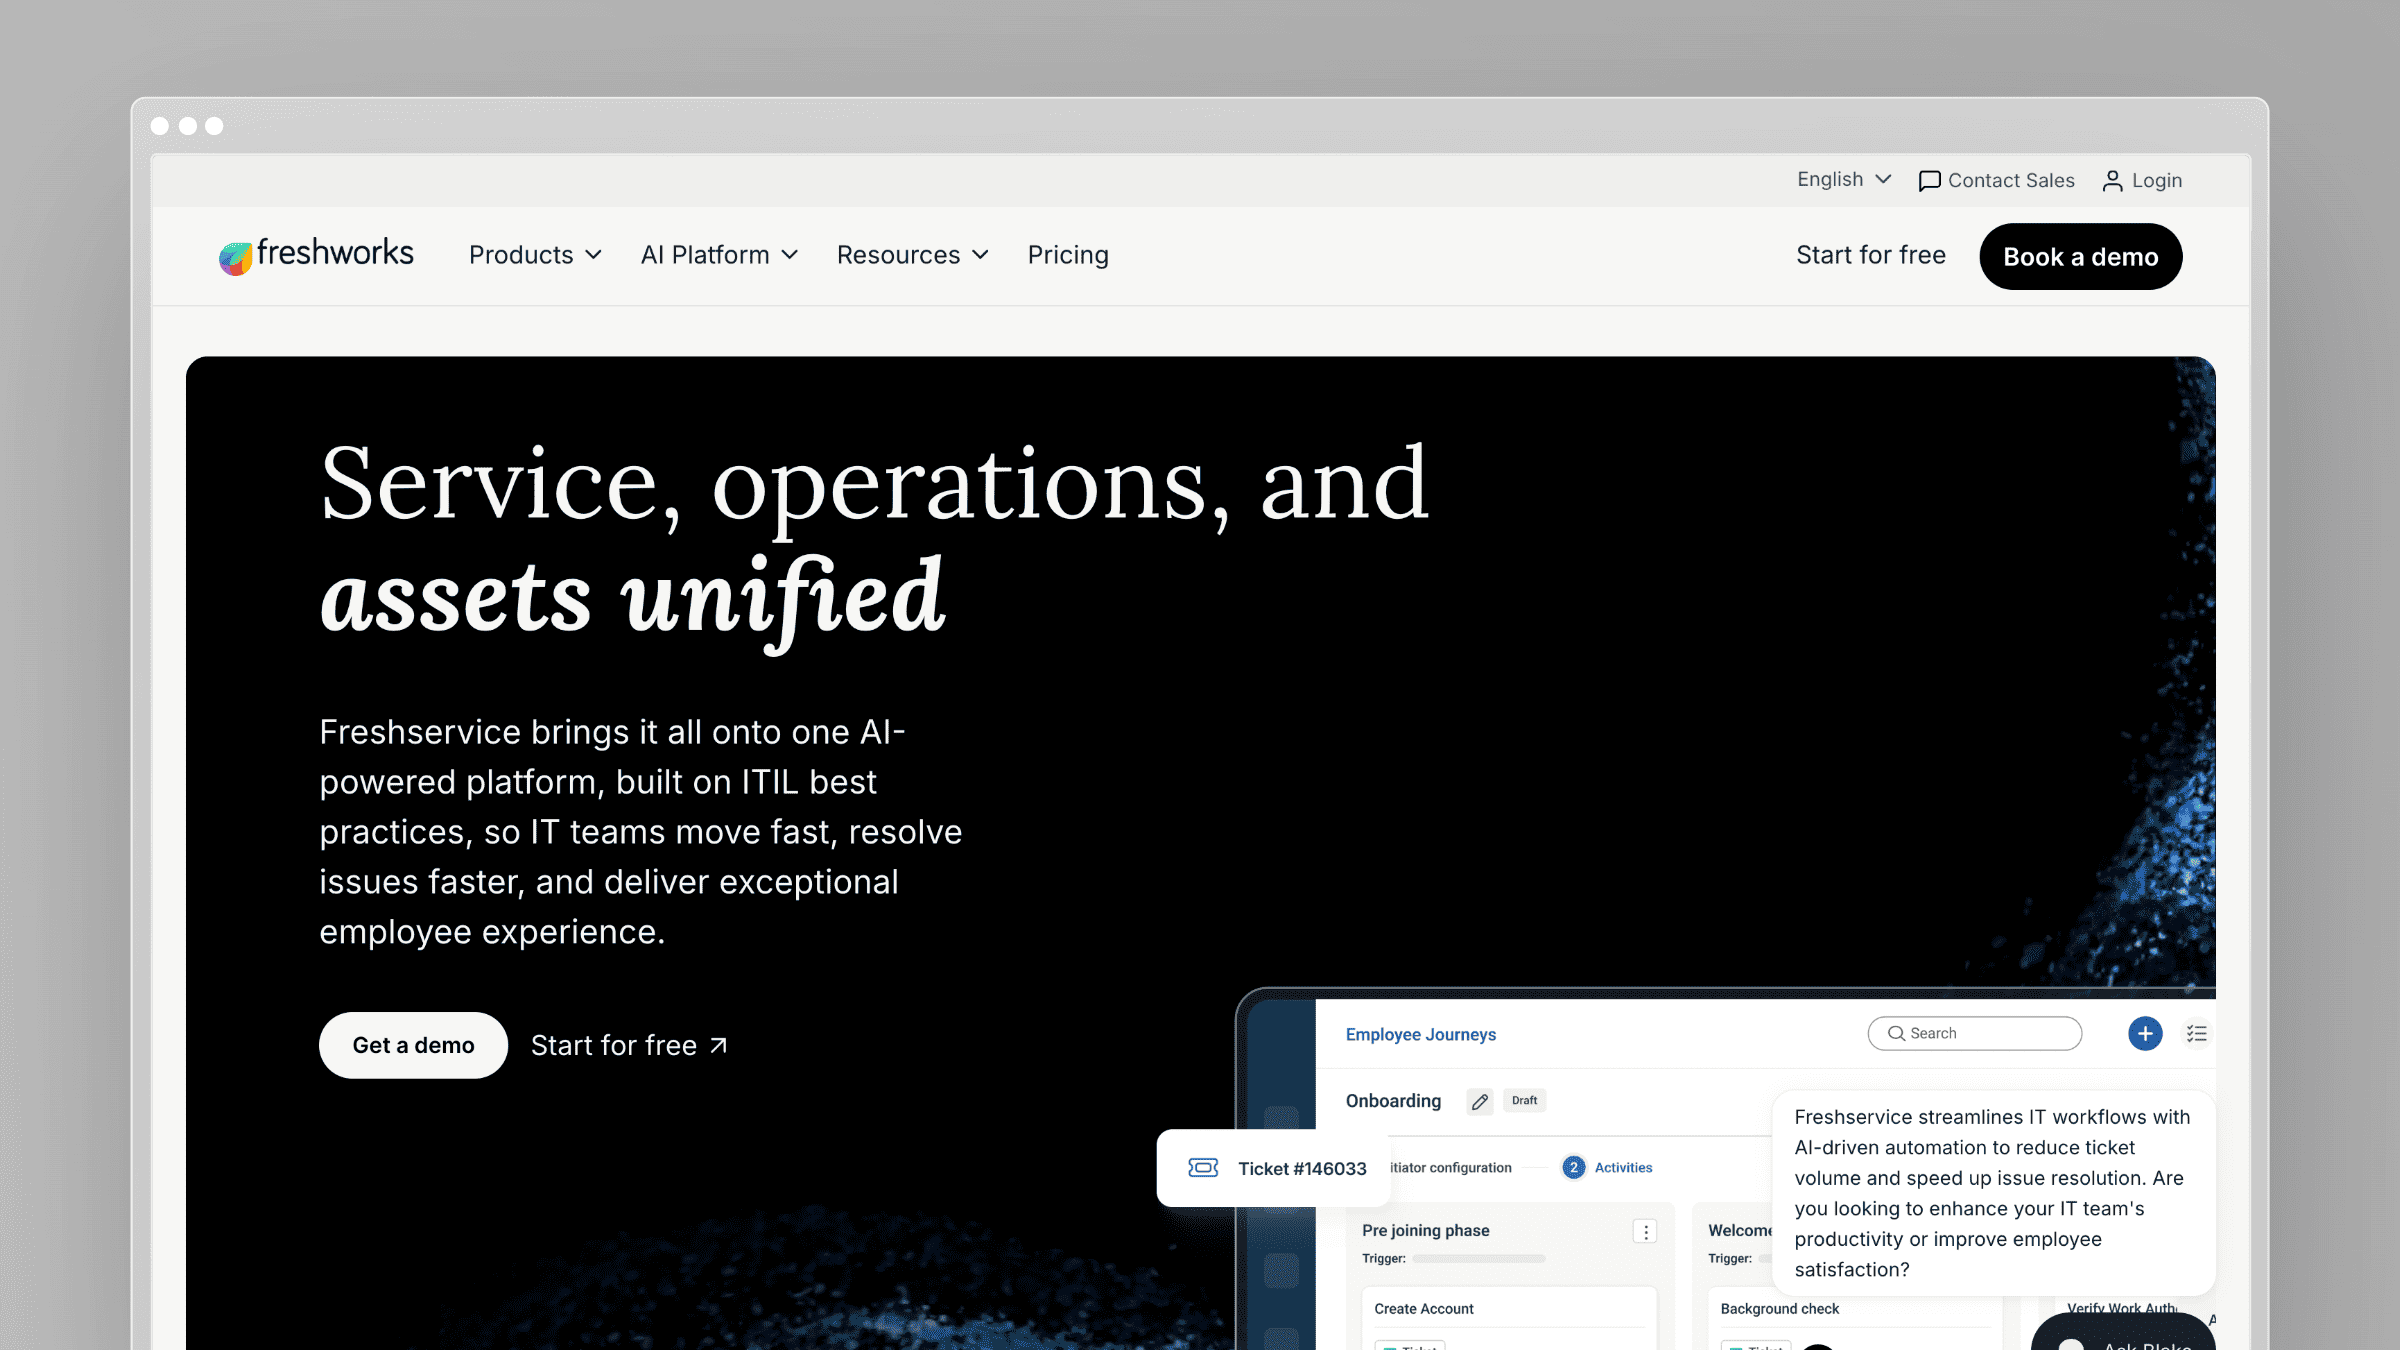Click the Draft status badge
The height and width of the screenshot is (1350, 2400).
point(1525,1100)
